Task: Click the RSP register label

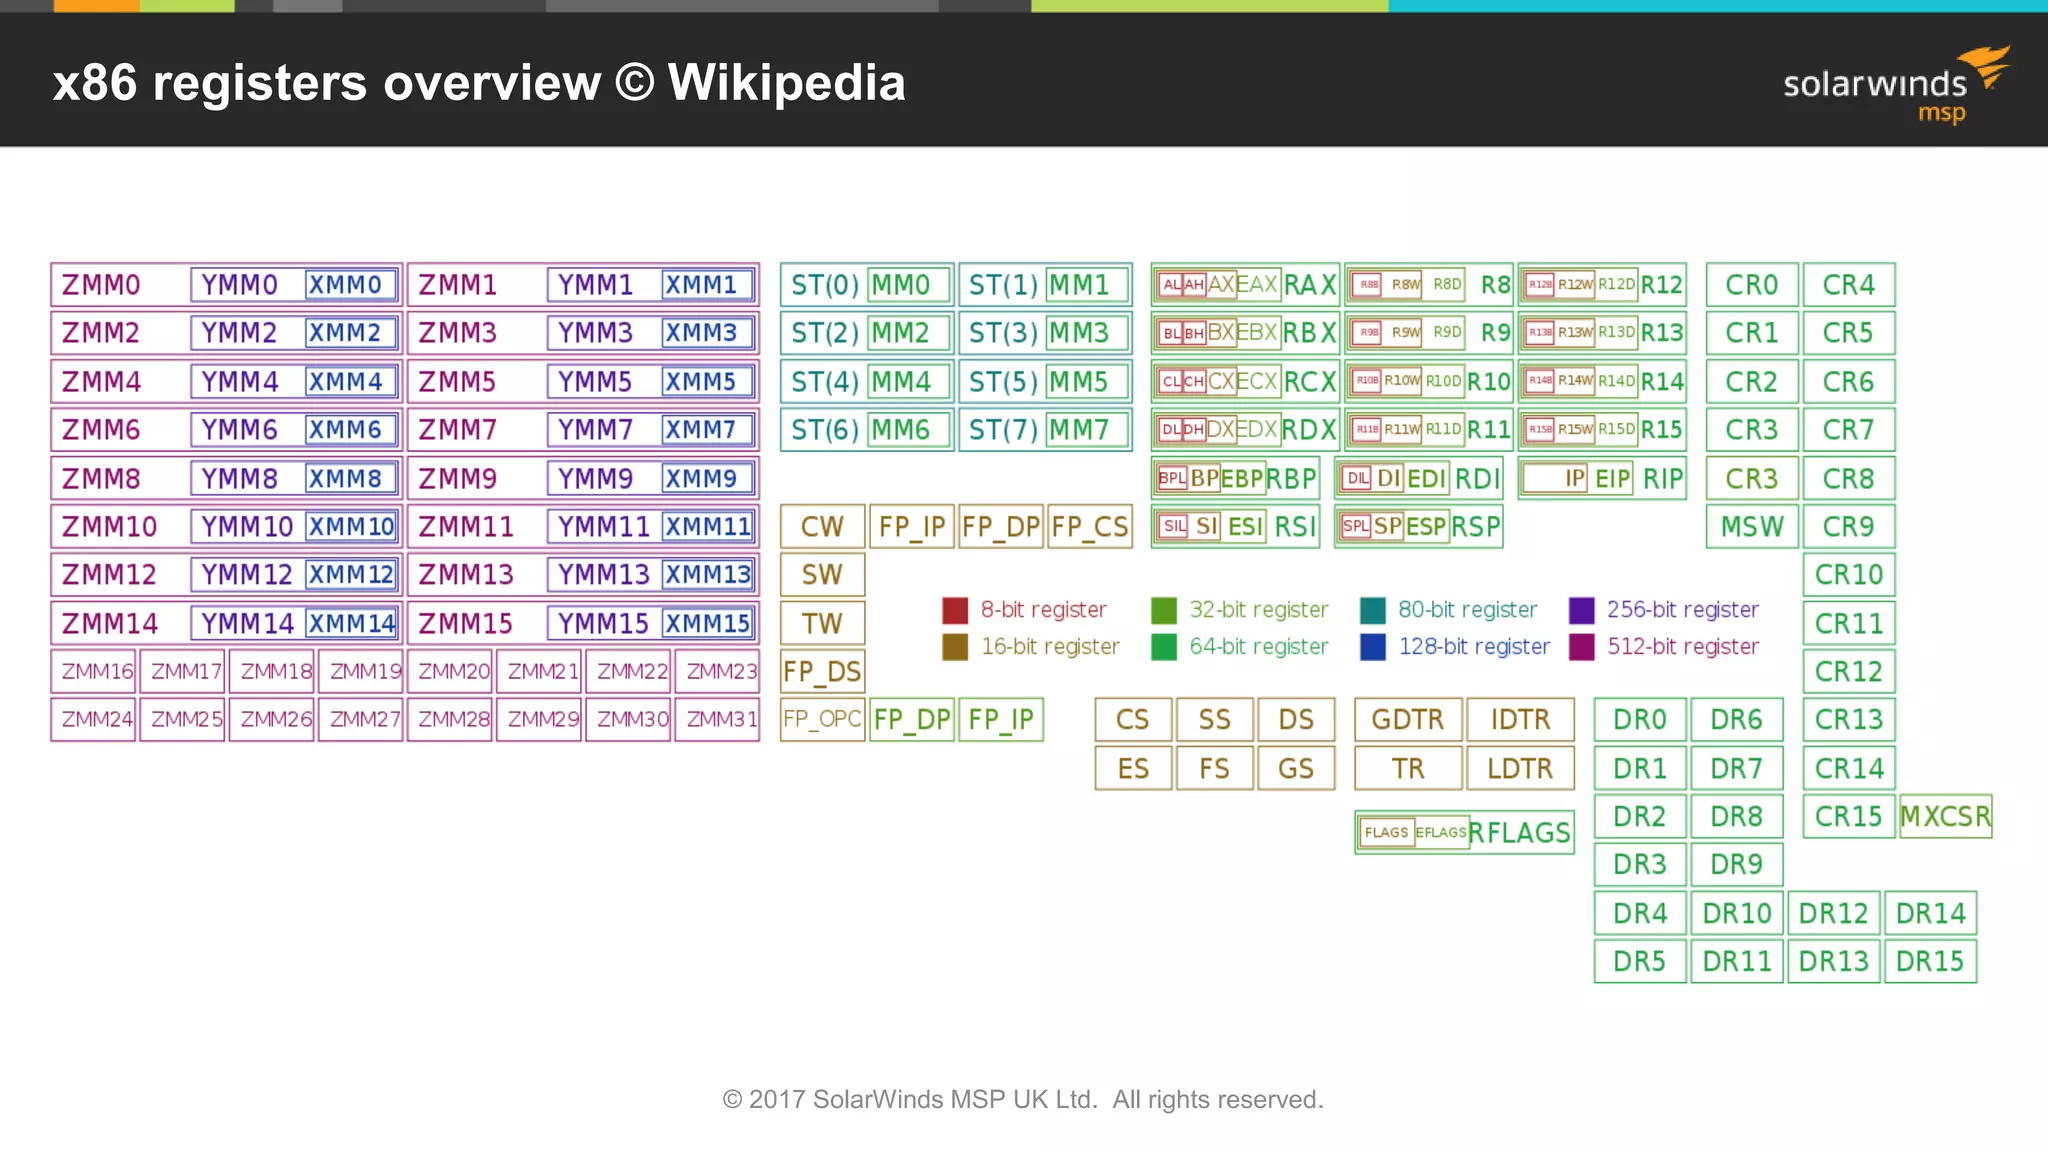Action: tap(1476, 527)
